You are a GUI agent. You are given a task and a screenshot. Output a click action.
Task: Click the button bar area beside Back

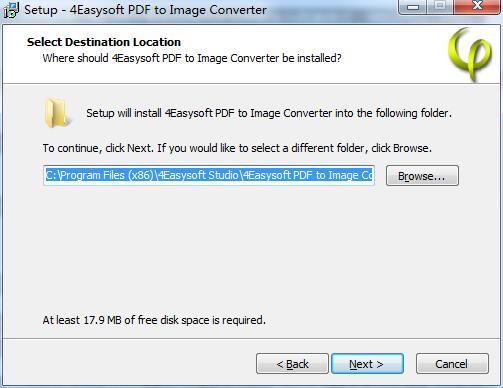[130, 363]
